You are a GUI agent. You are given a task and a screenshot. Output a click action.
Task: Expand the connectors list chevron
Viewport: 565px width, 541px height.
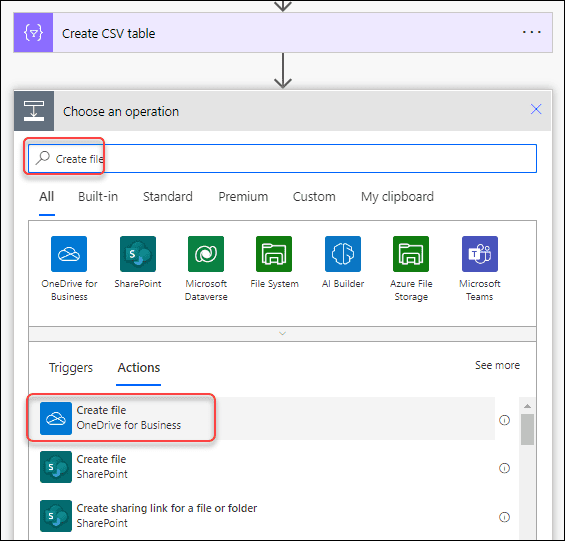click(282, 333)
